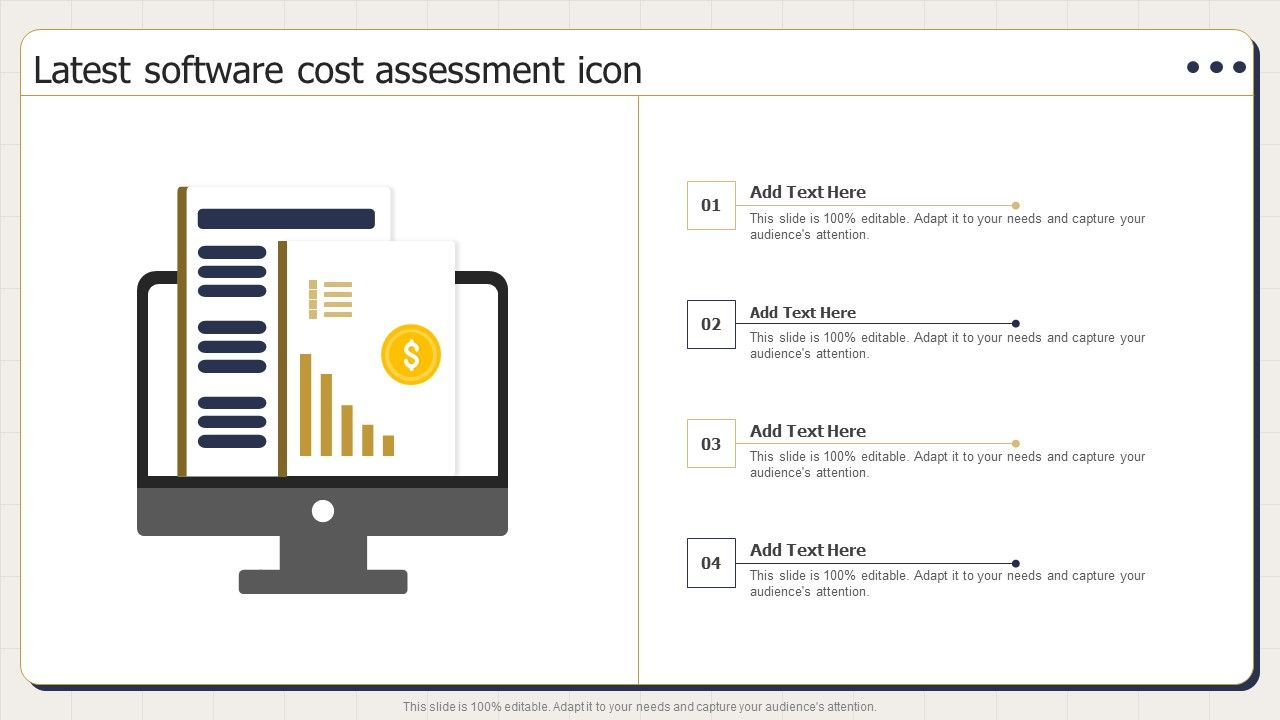Select 'Add Text Here' heading beside 01
The image size is (1280, 720).
(808, 192)
